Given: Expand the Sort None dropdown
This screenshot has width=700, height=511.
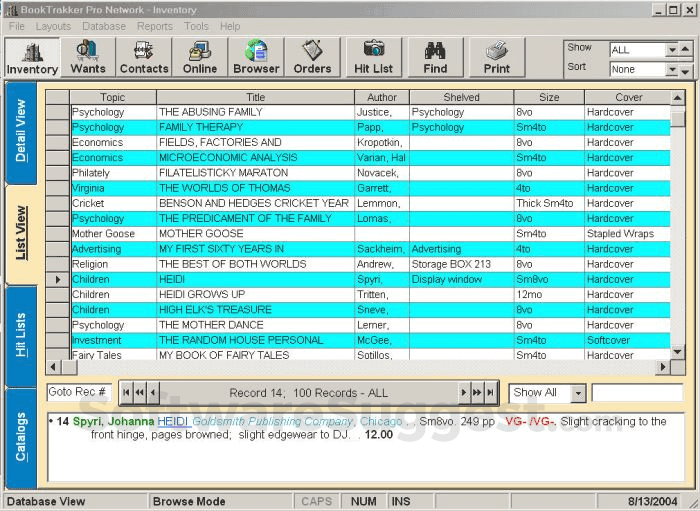Looking at the screenshot, I should pyautogui.click(x=671, y=70).
